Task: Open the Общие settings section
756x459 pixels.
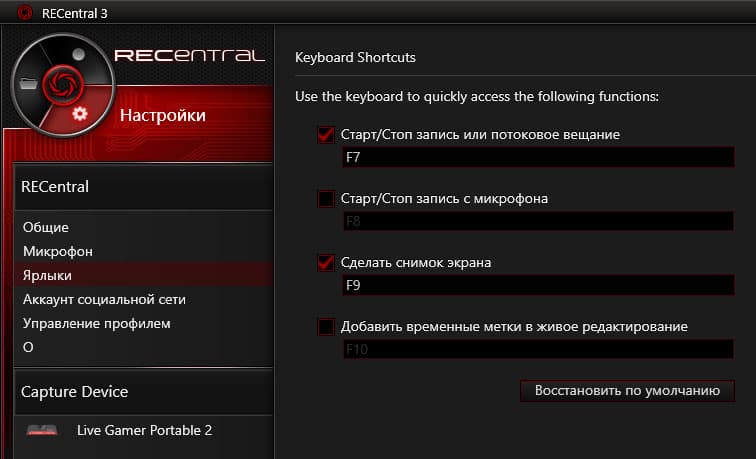Action: [46, 227]
